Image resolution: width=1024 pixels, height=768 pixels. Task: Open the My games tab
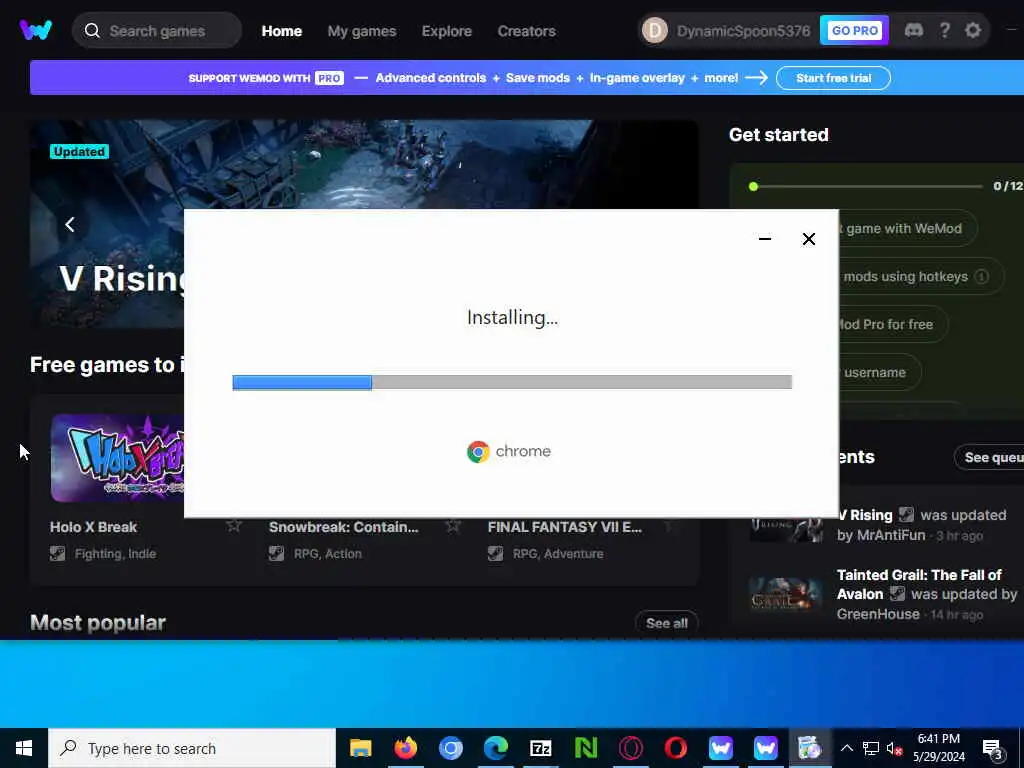[362, 31]
